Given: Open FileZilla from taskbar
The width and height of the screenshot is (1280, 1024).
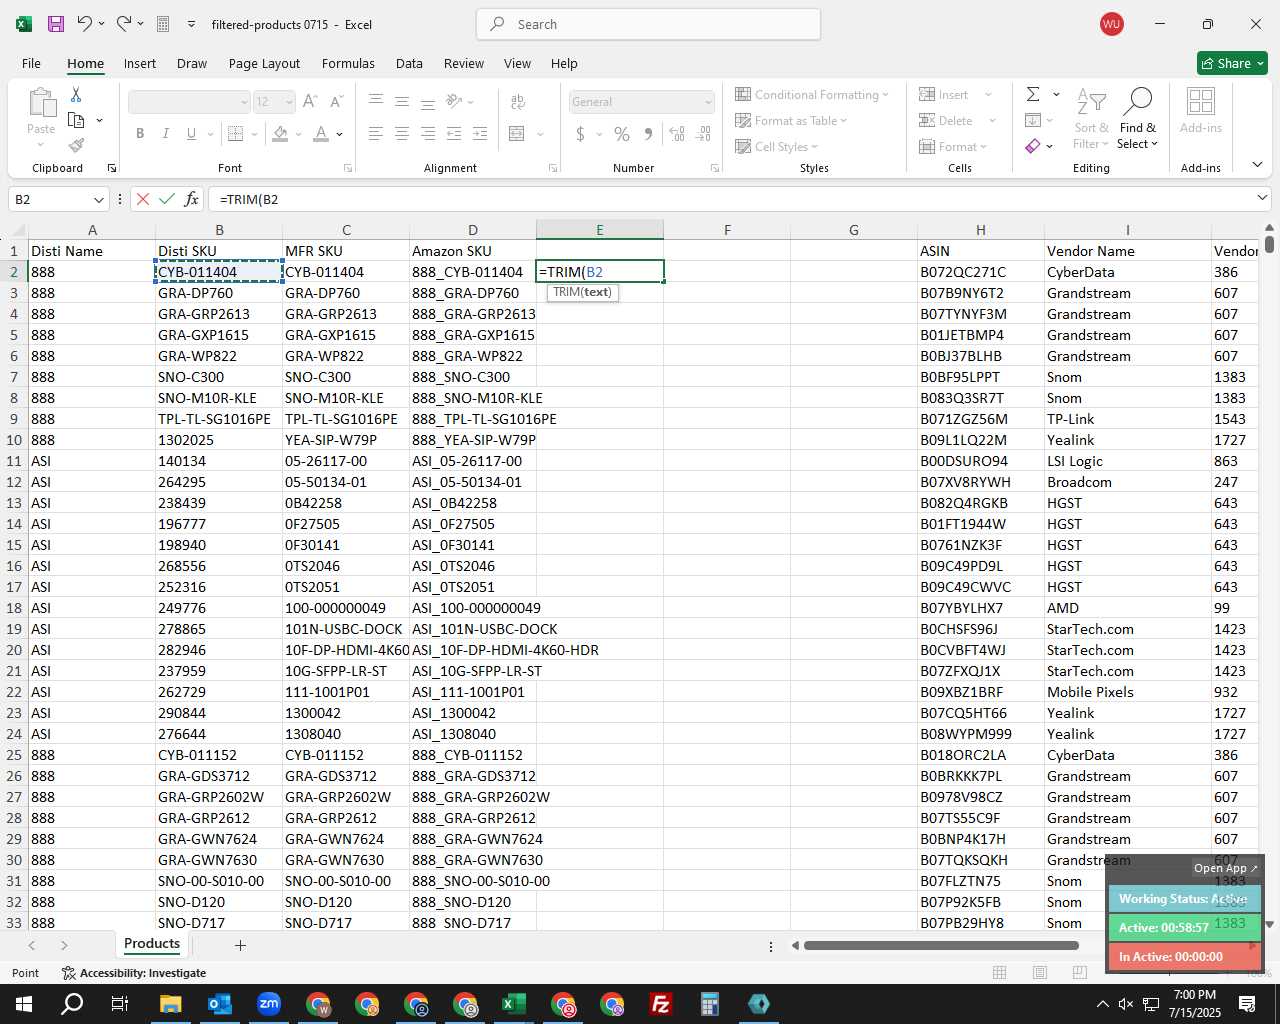Looking at the screenshot, I should [661, 1004].
